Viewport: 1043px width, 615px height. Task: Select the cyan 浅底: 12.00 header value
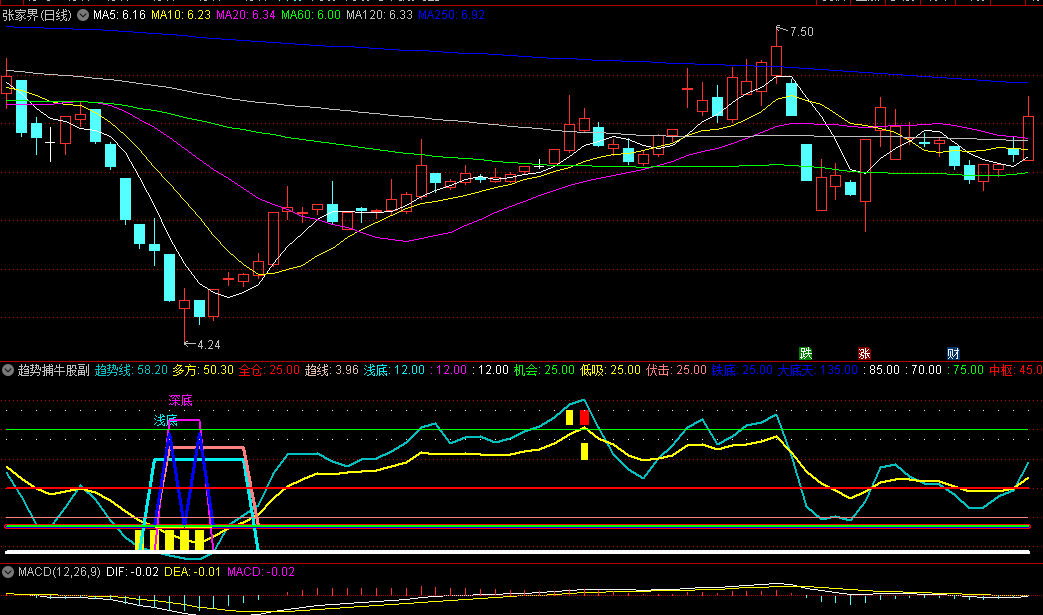coord(394,370)
